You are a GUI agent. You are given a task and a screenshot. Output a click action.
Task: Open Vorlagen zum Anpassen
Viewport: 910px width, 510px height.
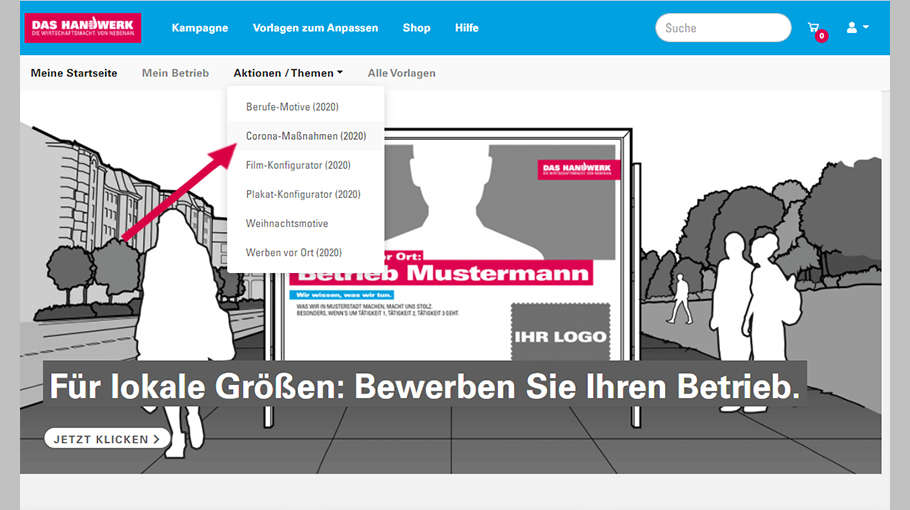click(x=315, y=28)
